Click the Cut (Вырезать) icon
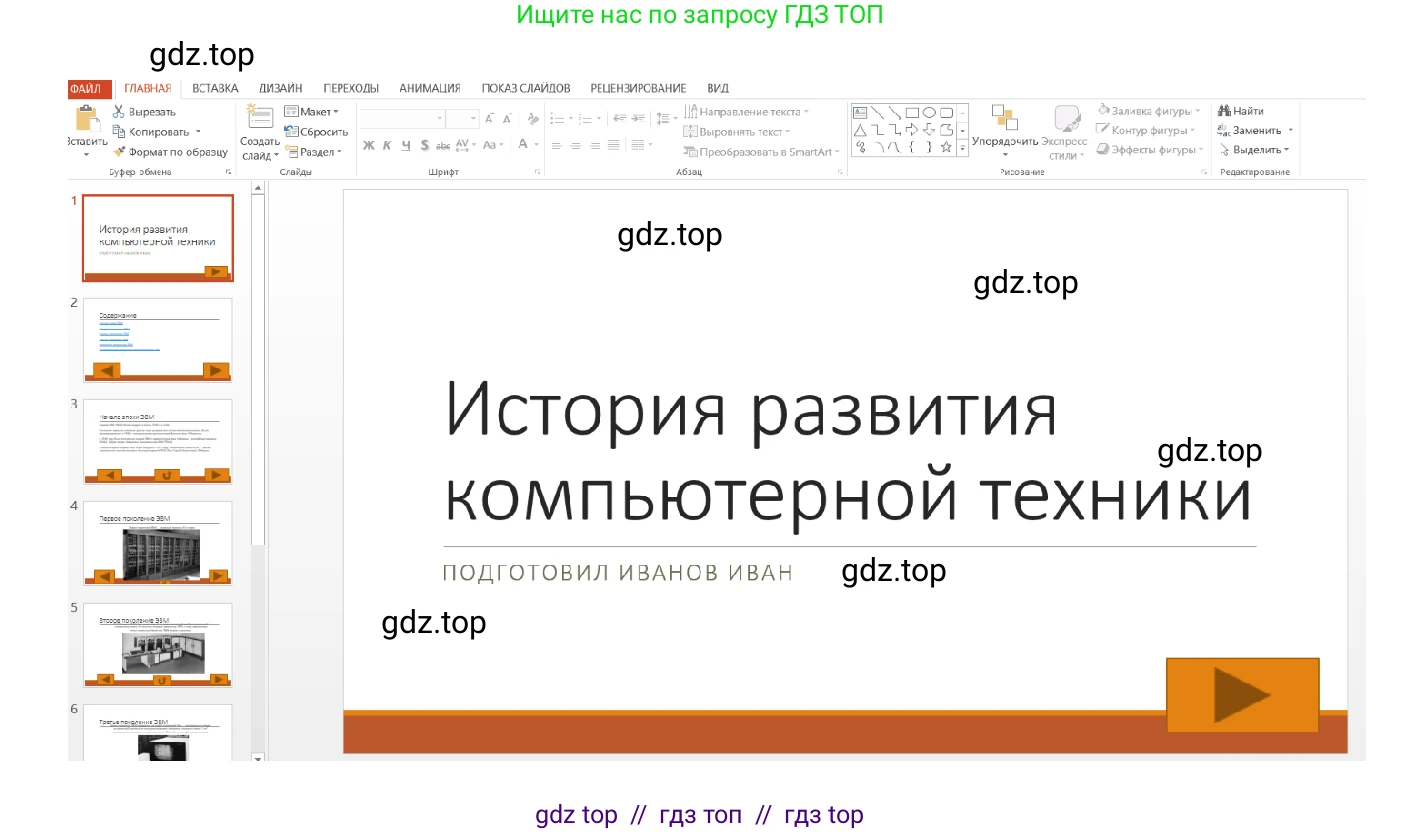 [x=117, y=111]
